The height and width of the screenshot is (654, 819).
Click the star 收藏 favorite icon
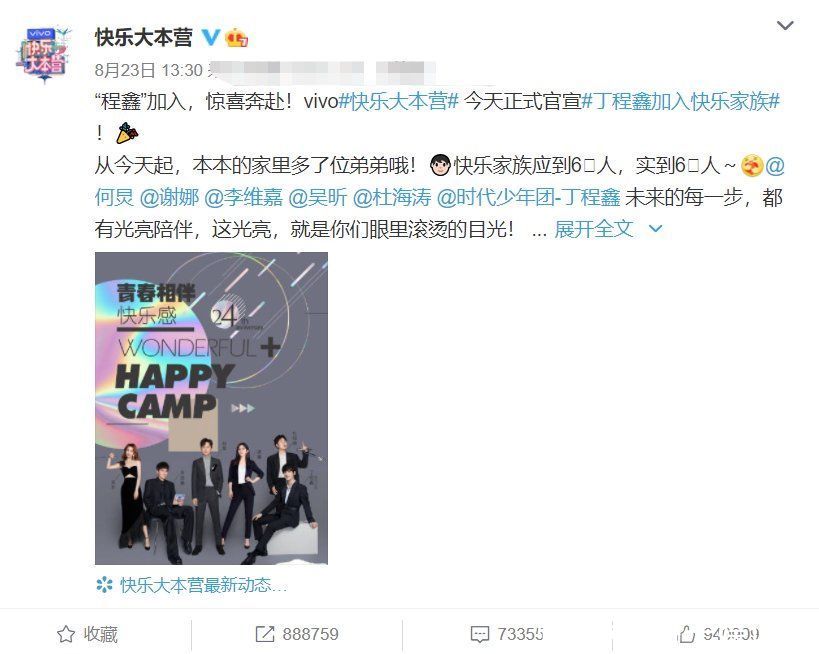click(x=66, y=634)
